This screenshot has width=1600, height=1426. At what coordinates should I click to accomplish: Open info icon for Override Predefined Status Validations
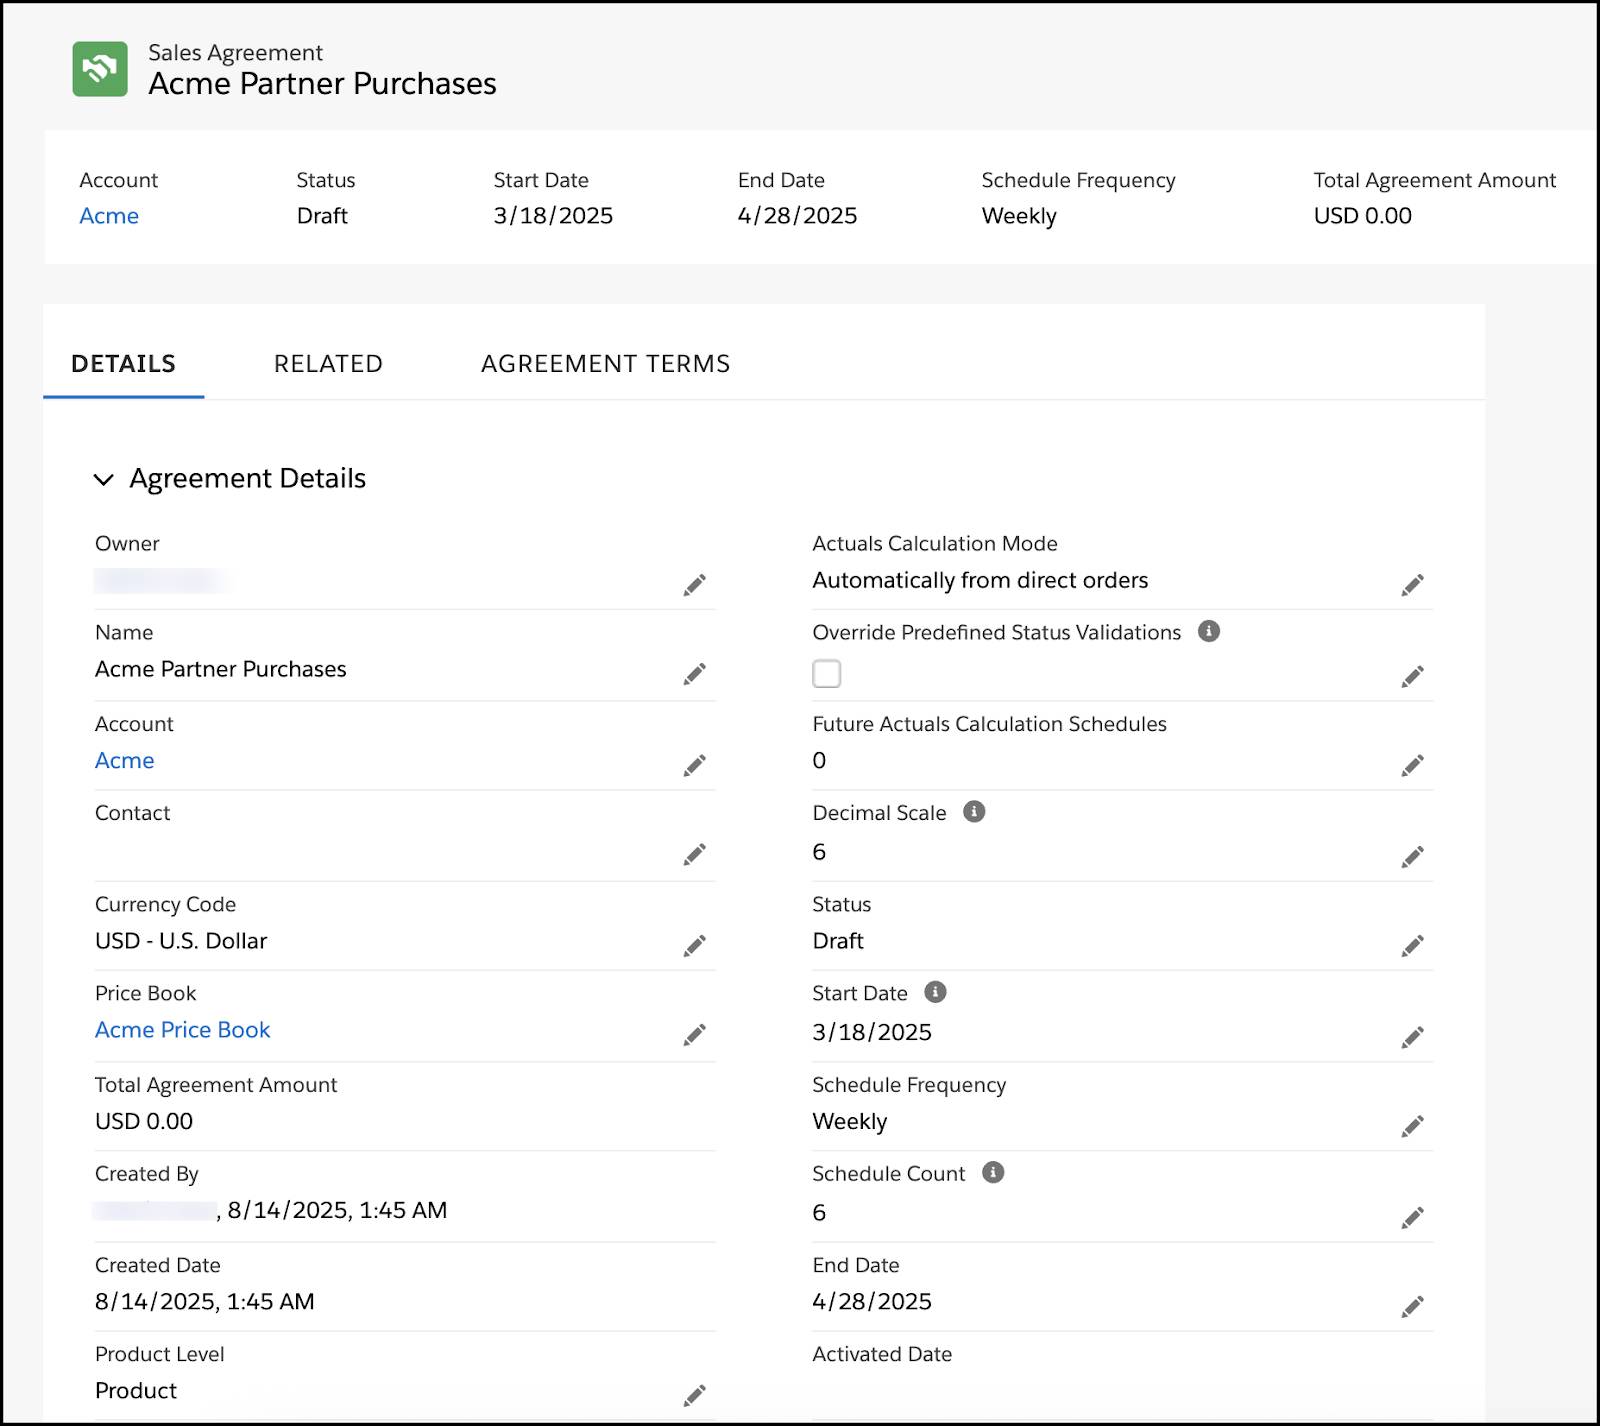coord(1208,631)
